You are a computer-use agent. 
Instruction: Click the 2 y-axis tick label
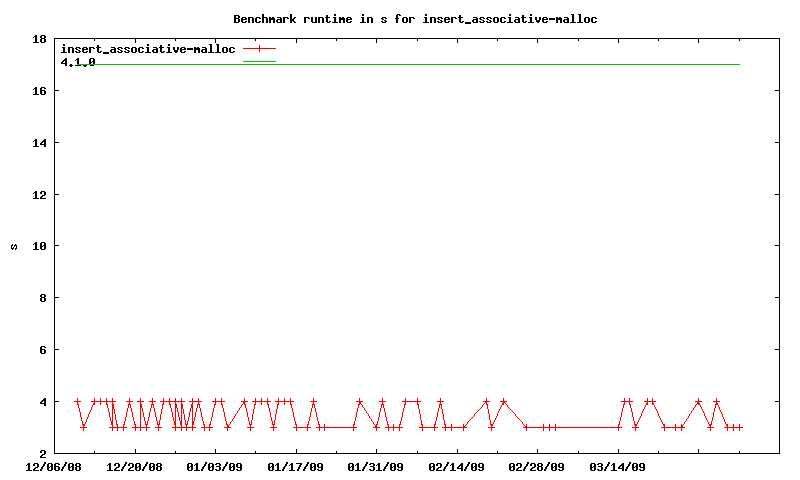point(43,453)
